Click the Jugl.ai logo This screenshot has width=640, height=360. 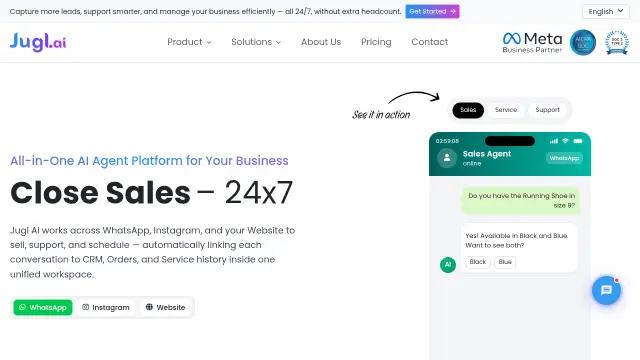coord(38,42)
